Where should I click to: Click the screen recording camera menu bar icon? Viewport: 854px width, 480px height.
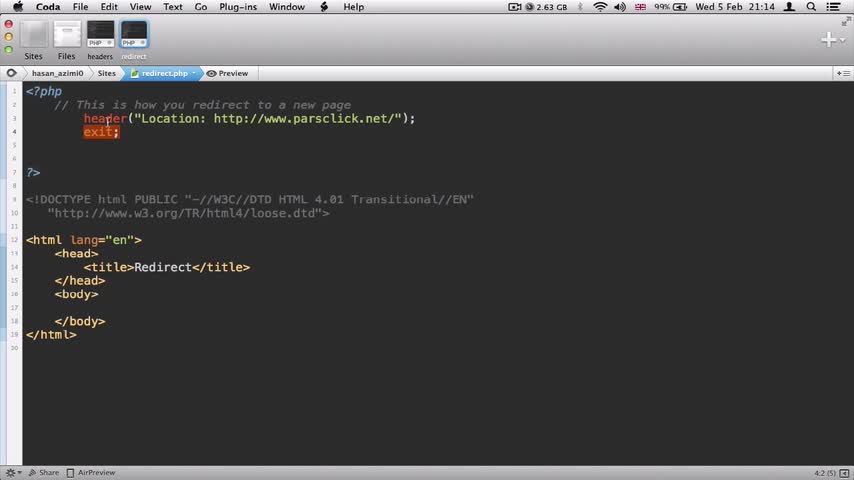tap(514, 7)
